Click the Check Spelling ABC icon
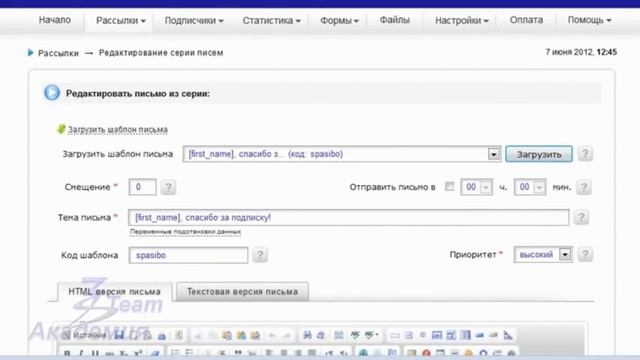The image size is (640, 360). pos(354,336)
